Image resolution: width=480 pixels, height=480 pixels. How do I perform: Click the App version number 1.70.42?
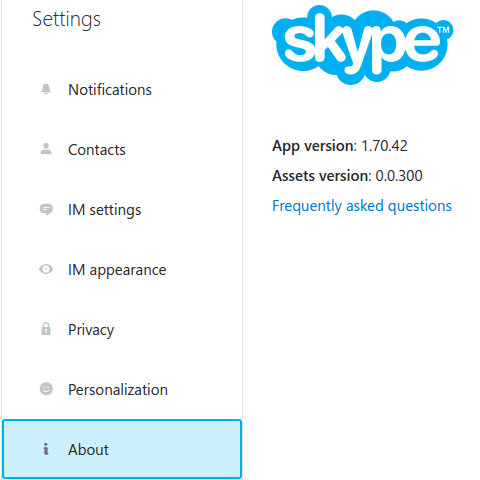coord(384,146)
